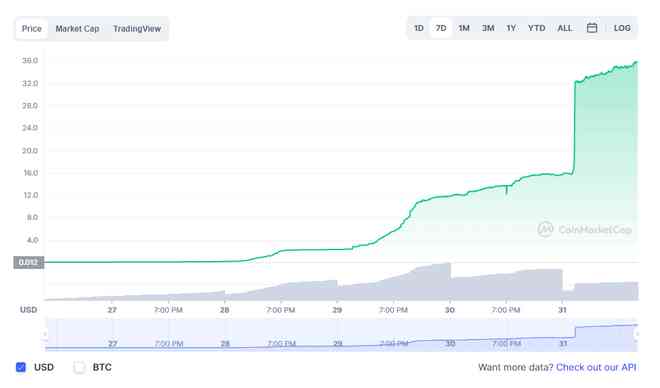
Task: Switch to the Market Cap tab
Action: click(x=77, y=29)
